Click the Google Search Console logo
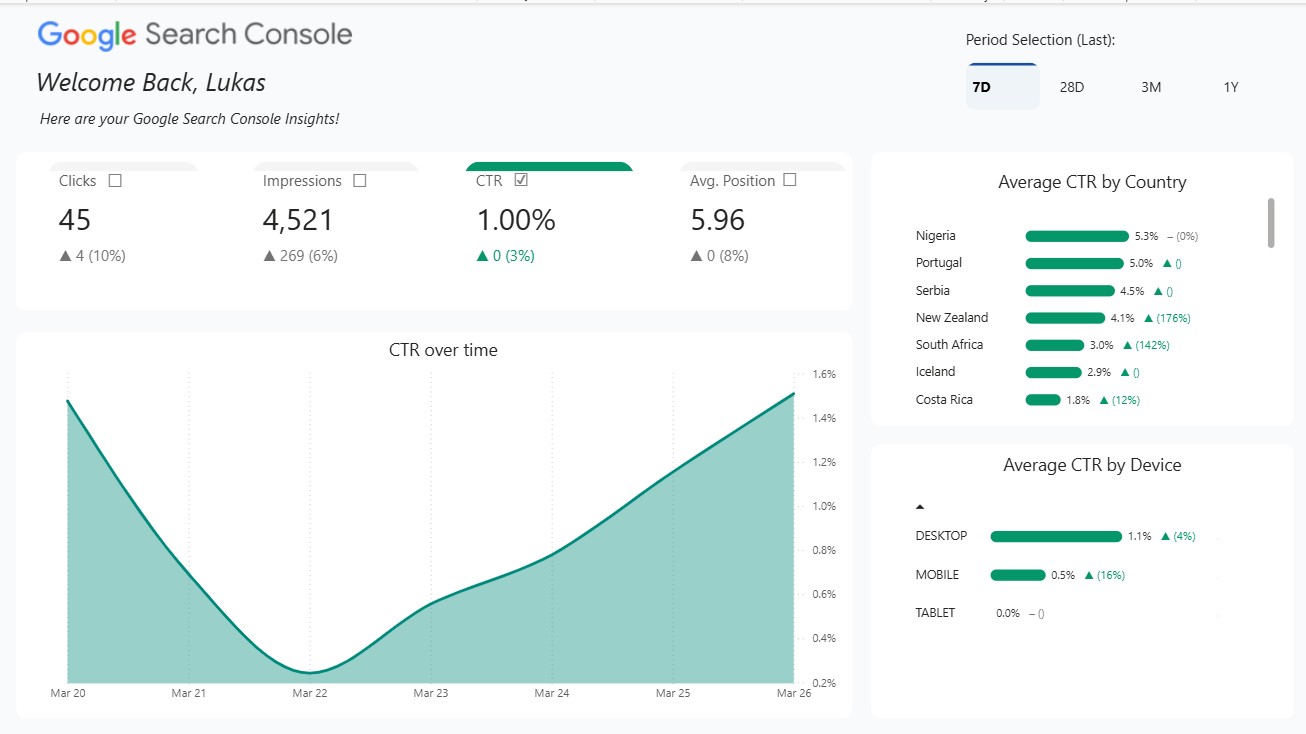The image size is (1306, 734). [194, 36]
